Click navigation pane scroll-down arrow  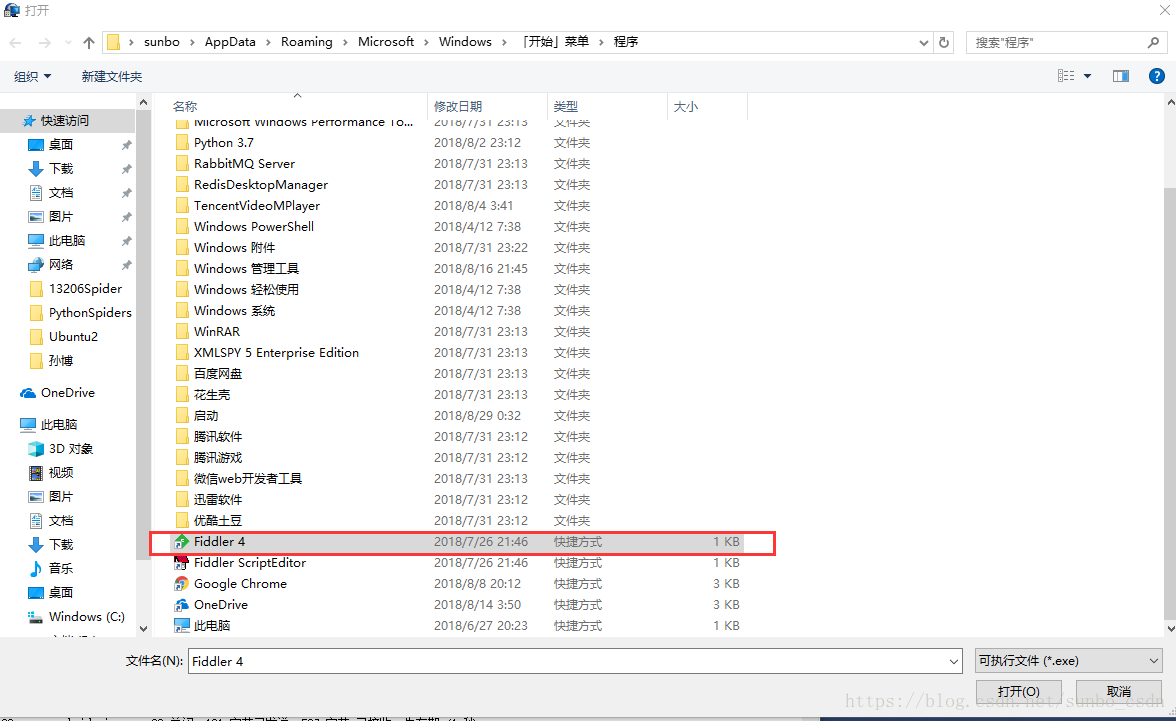[143, 629]
